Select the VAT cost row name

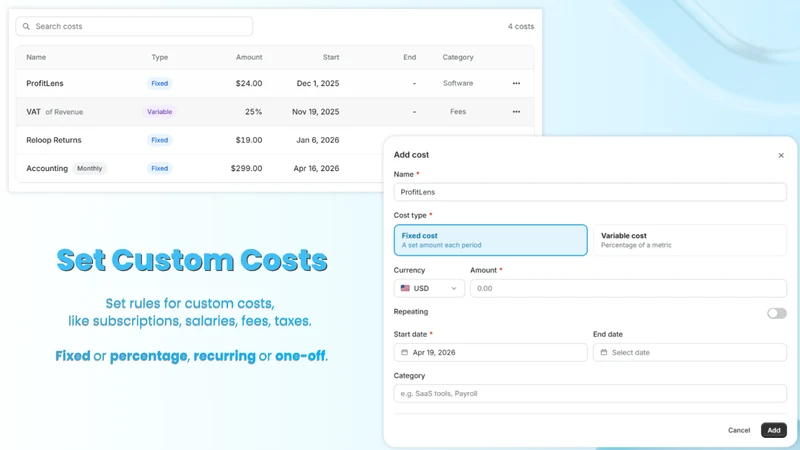[x=34, y=112]
